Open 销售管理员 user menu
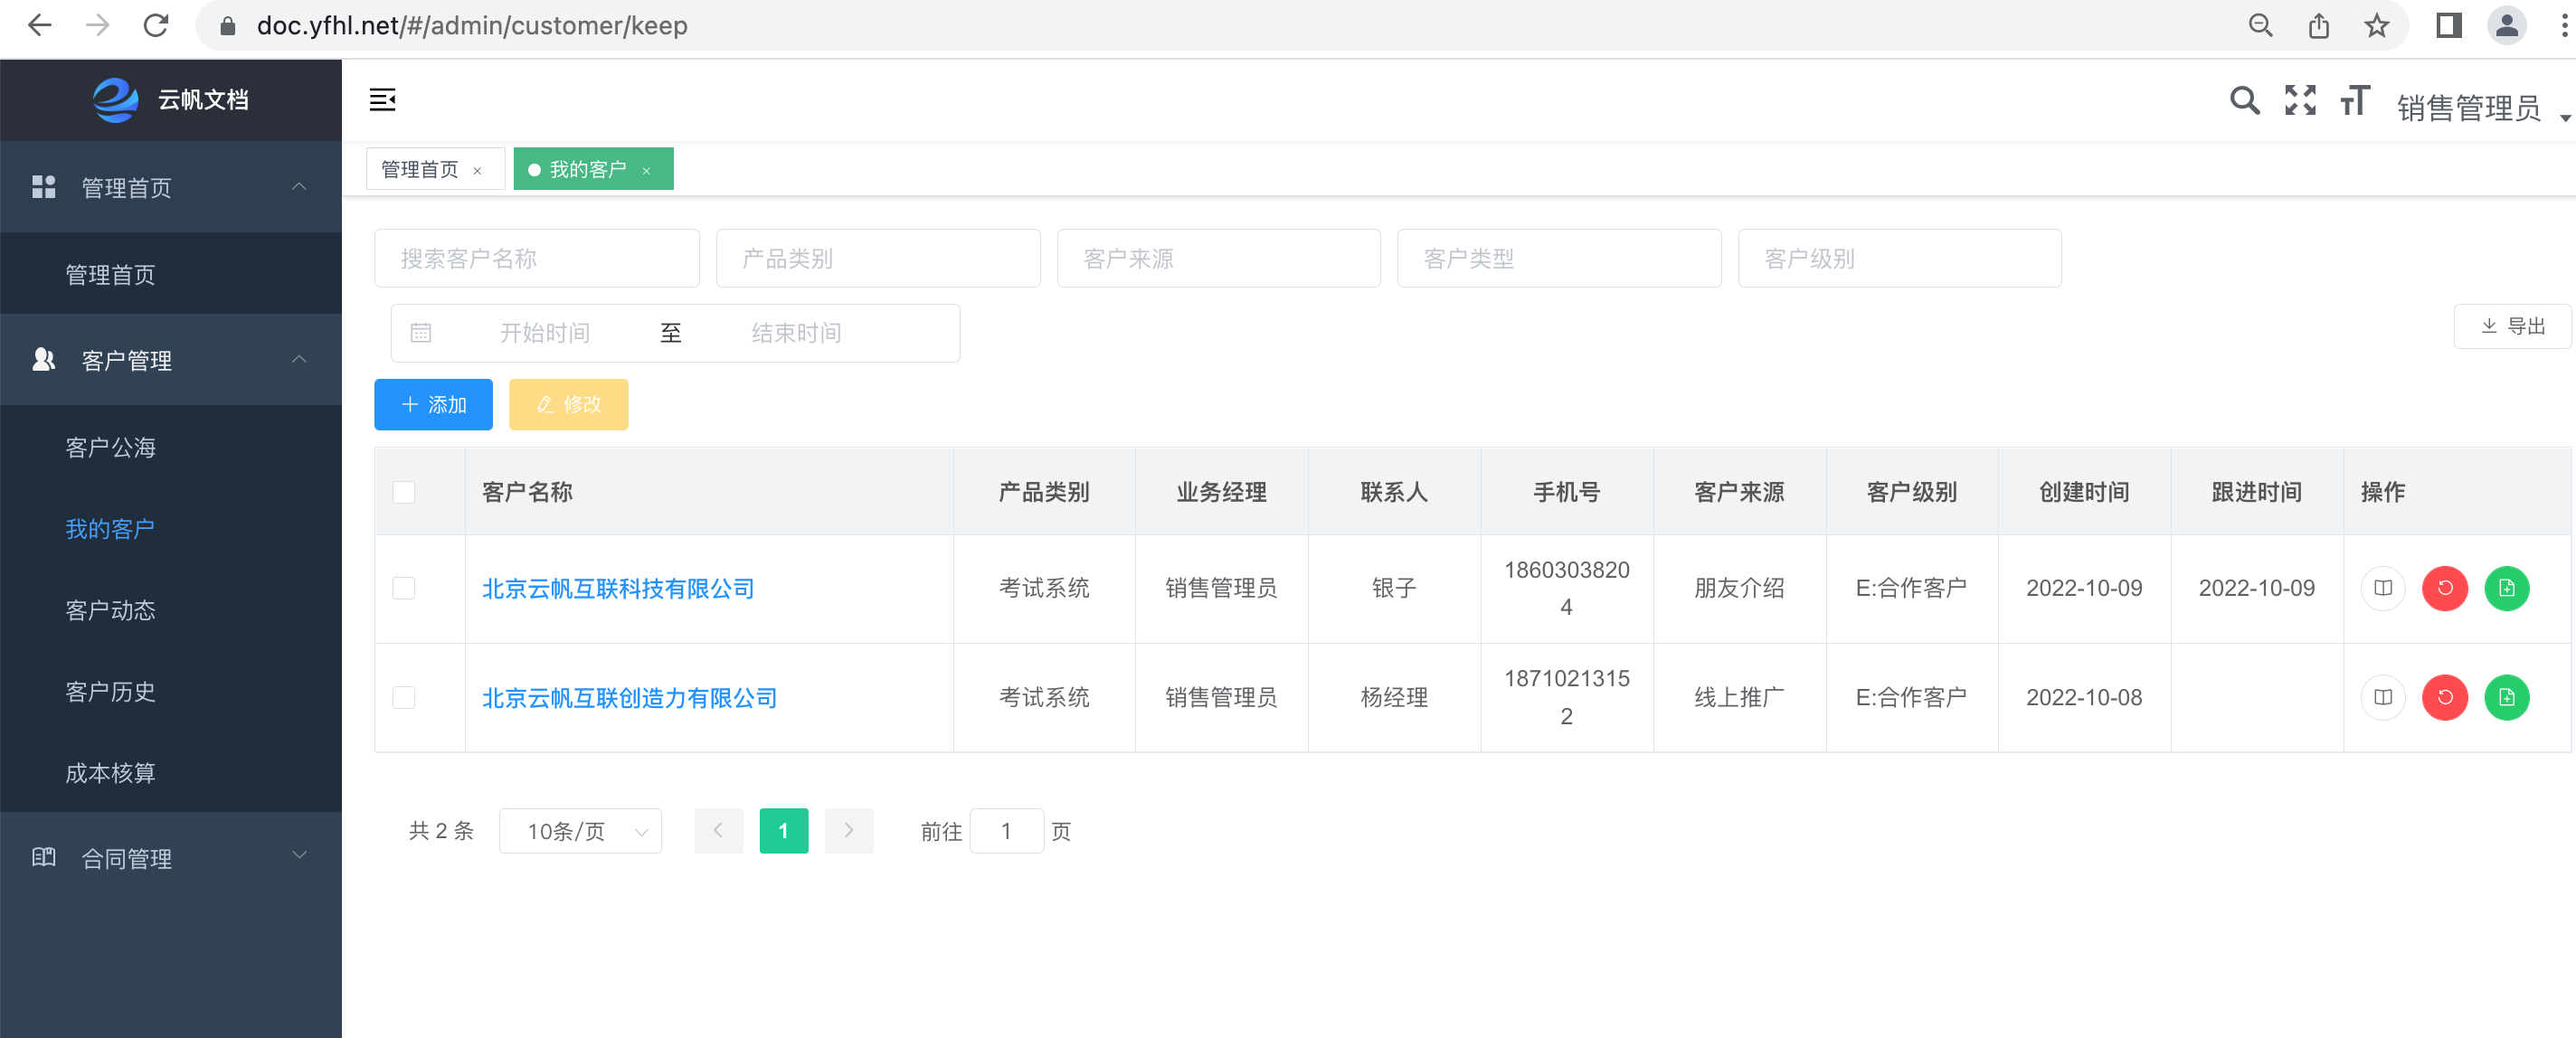Viewport: 2576px width, 1038px height. click(x=2482, y=107)
